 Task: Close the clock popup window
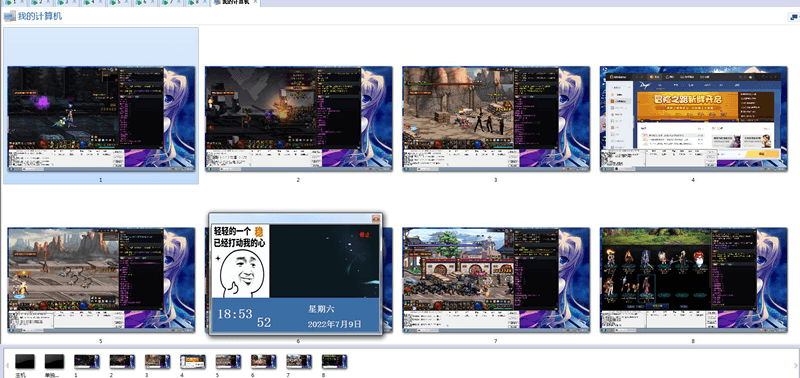coord(376,219)
